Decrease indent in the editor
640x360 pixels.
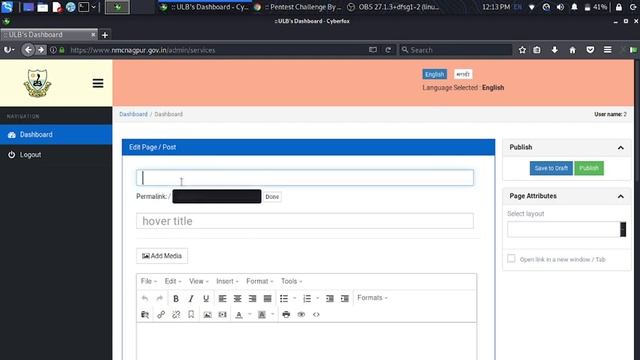(330, 298)
